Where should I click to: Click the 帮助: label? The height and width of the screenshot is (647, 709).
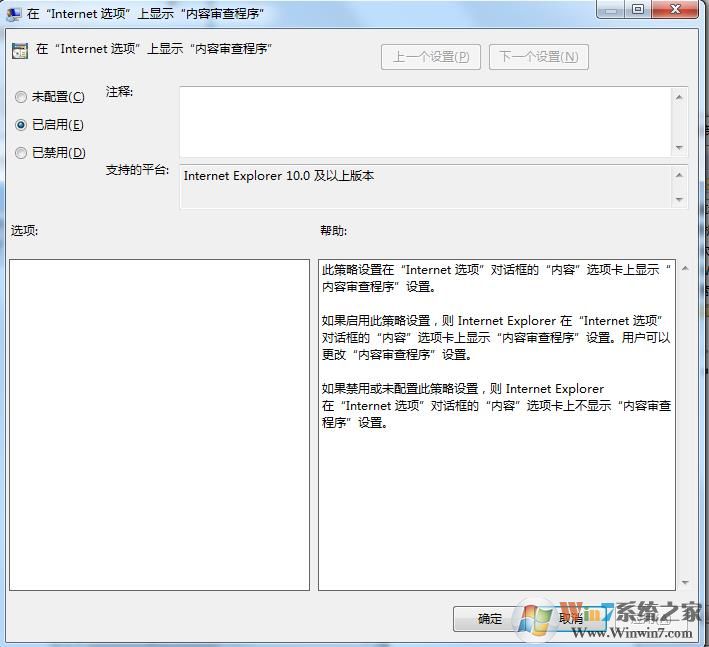pyautogui.click(x=333, y=231)
